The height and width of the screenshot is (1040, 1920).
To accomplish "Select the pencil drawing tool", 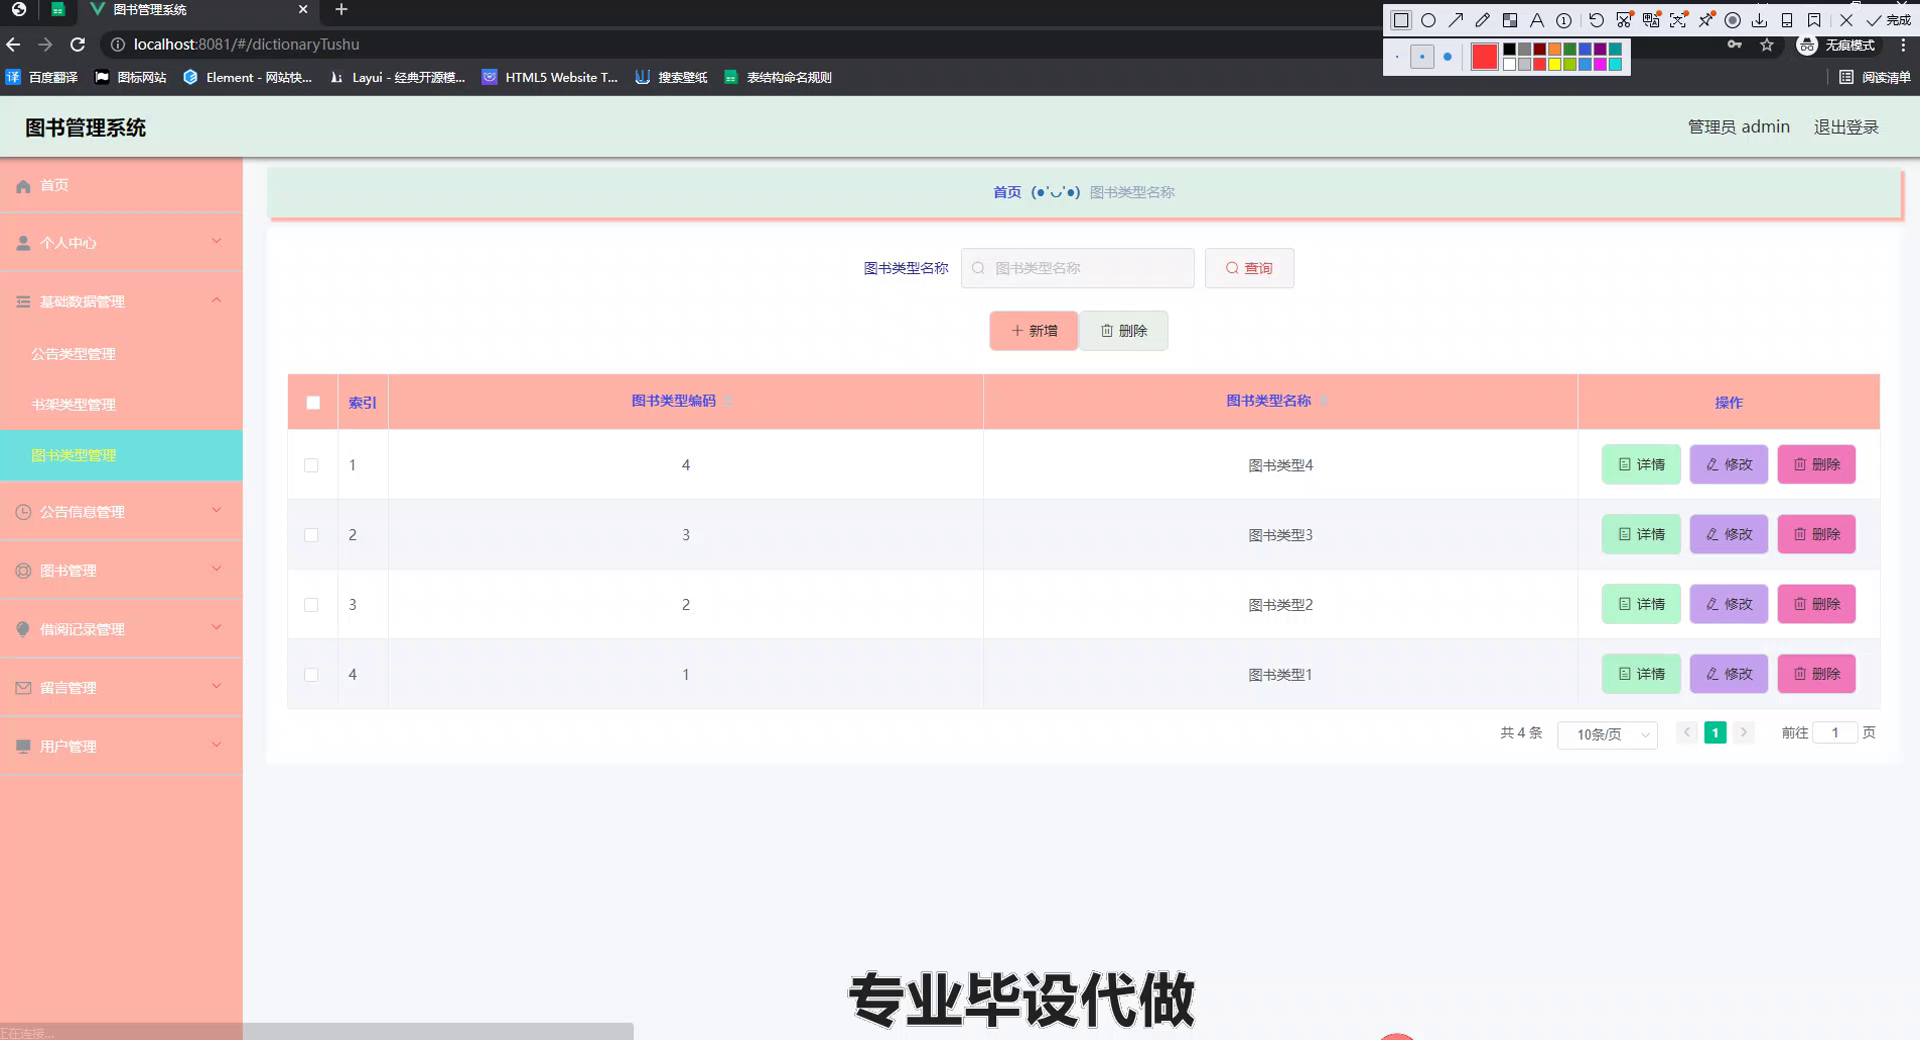I will (1482, 20).
